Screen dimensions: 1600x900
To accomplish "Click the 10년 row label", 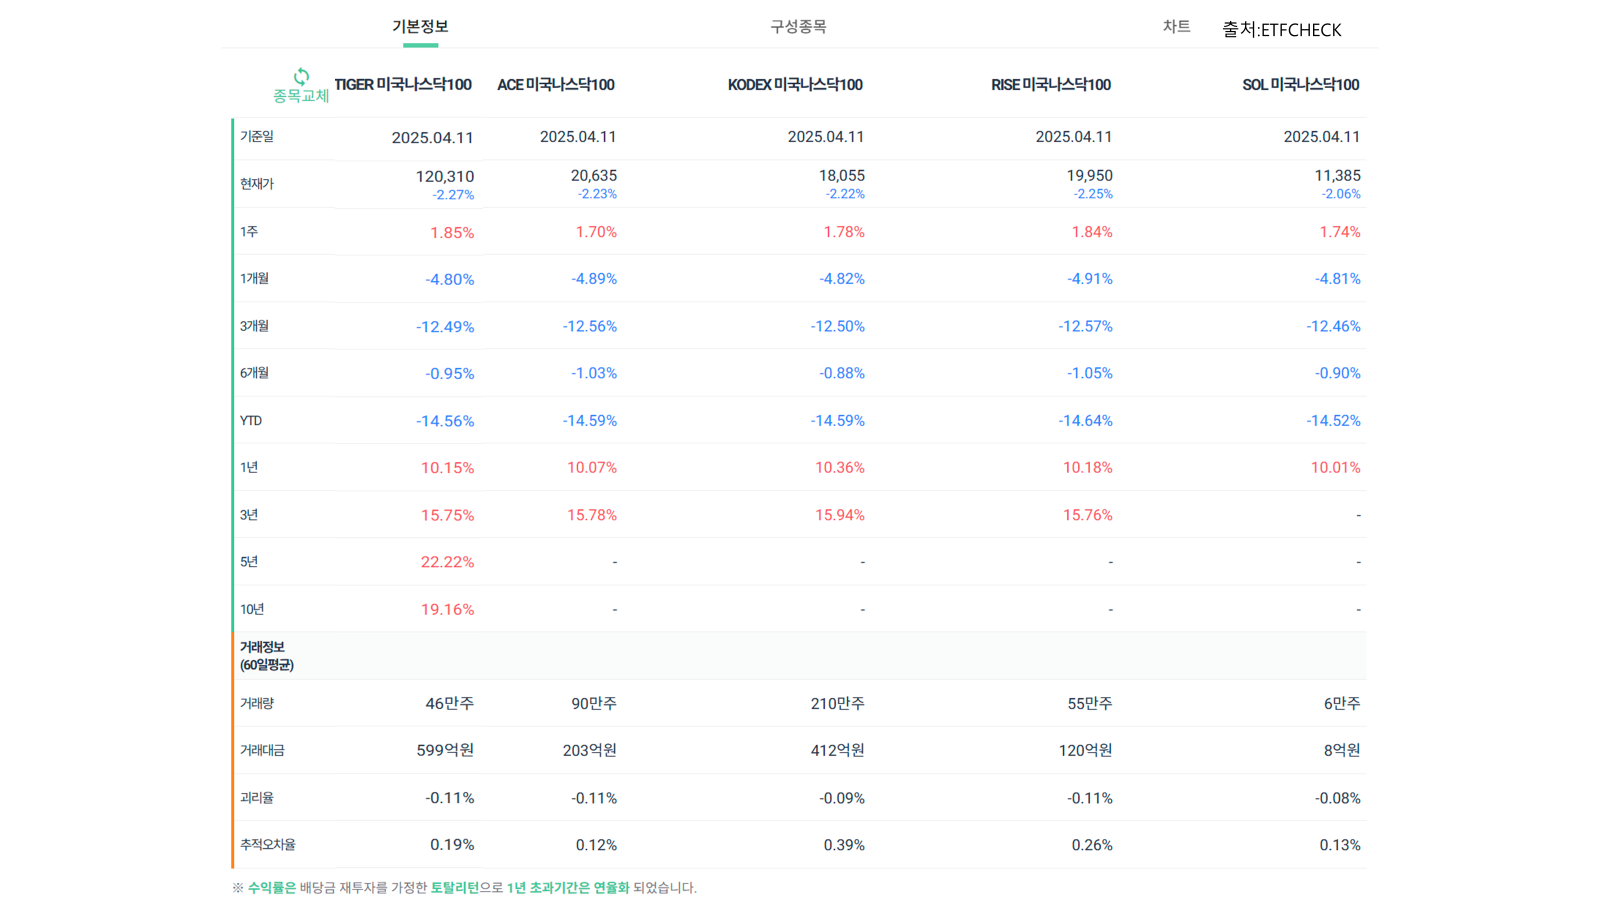I will tap(252, 609).
